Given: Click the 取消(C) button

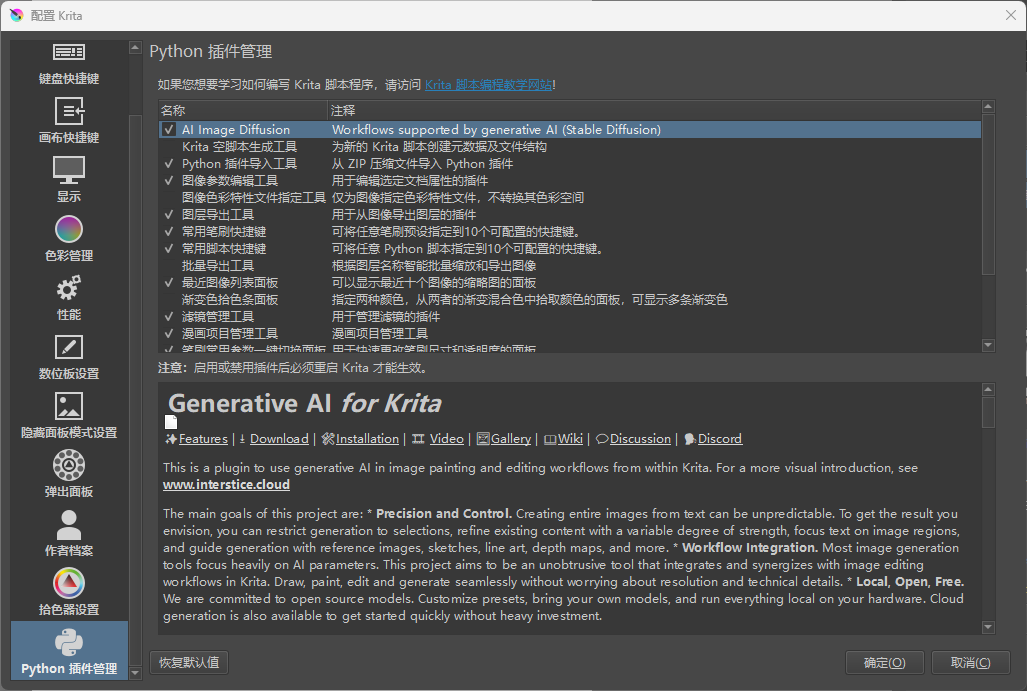Looking at the screenshot, I should 971,663.
